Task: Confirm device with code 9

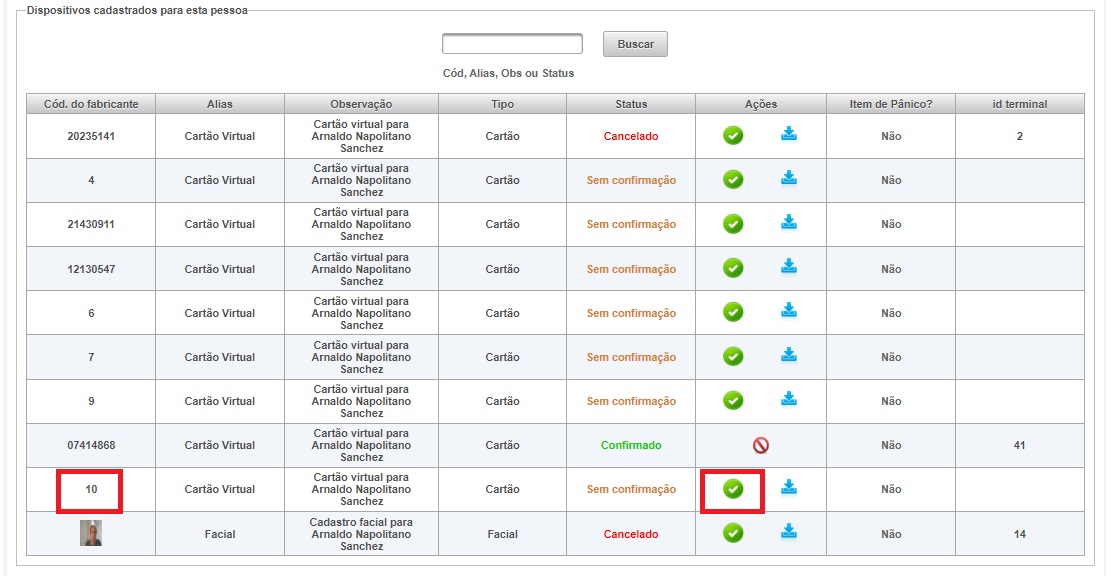Action: pyautogui.click(x=733, y=400)
